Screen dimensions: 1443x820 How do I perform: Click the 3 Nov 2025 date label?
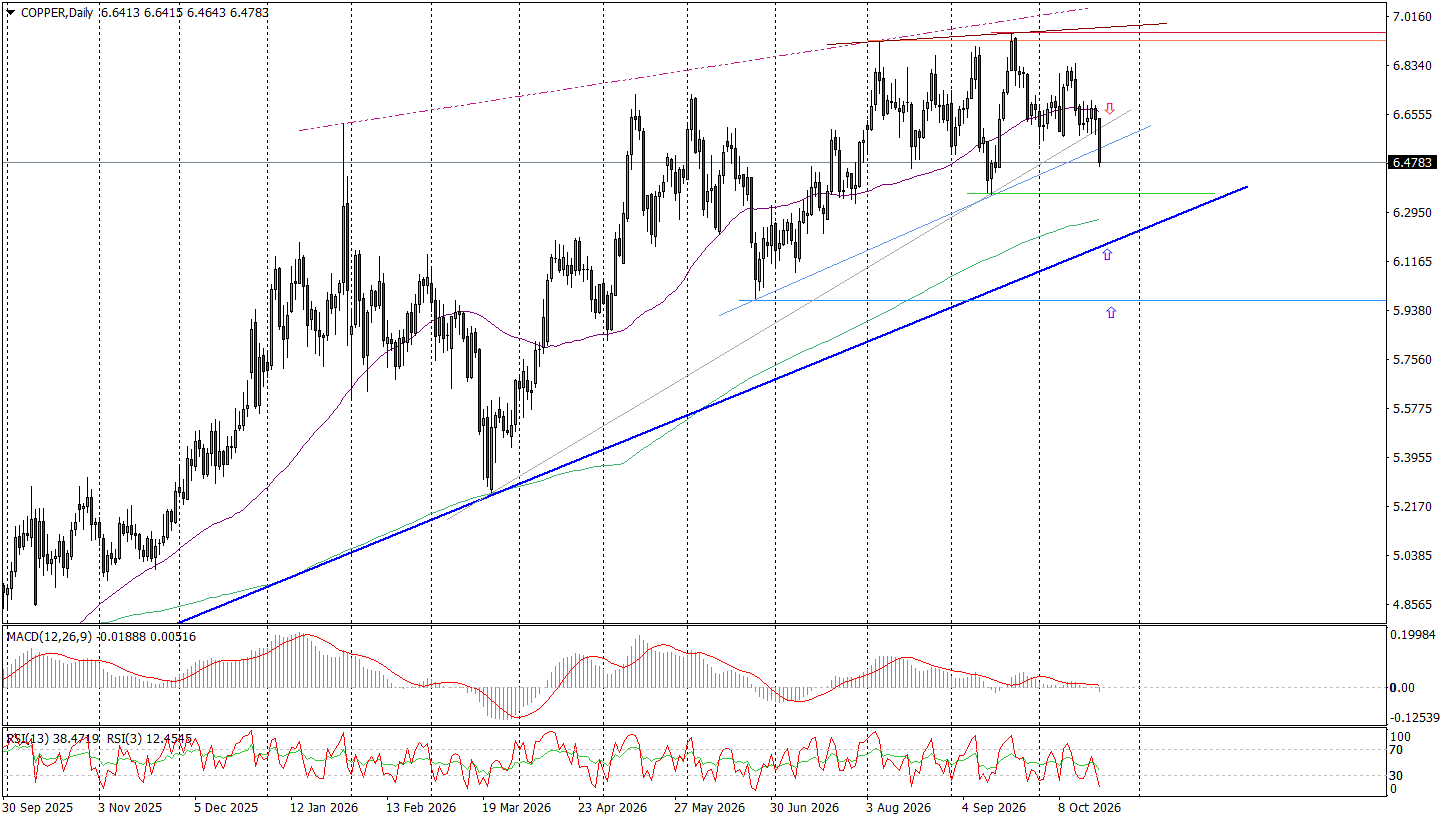pos(129,807)
